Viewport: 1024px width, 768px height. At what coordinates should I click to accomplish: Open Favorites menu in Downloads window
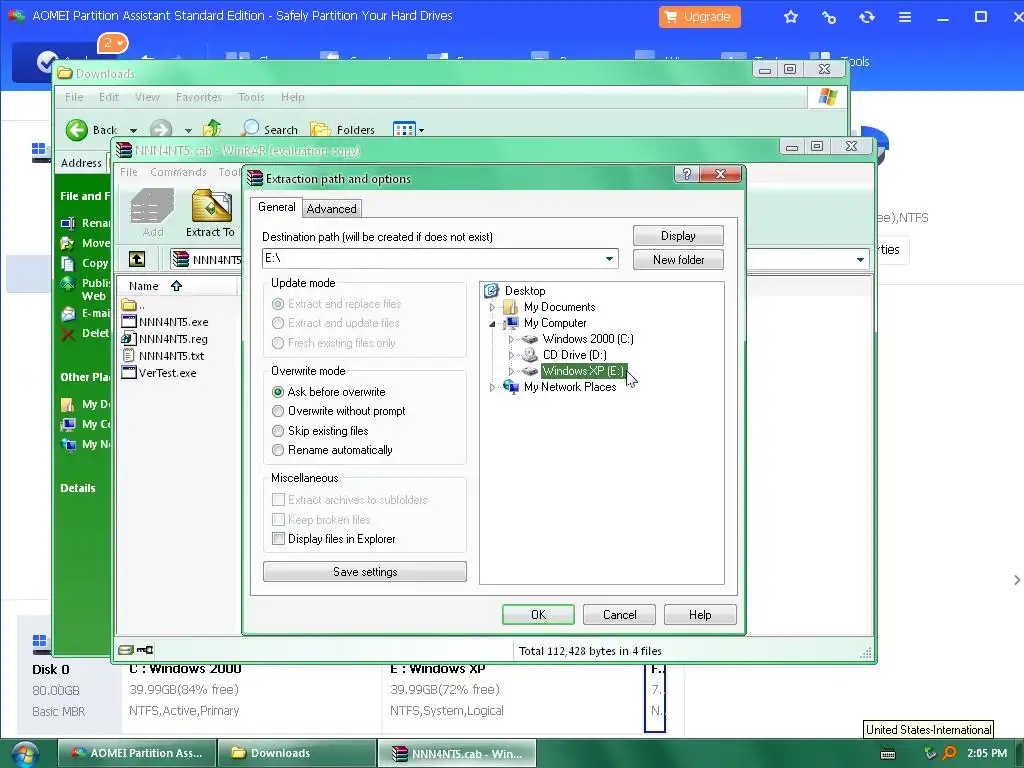(199, 97)
